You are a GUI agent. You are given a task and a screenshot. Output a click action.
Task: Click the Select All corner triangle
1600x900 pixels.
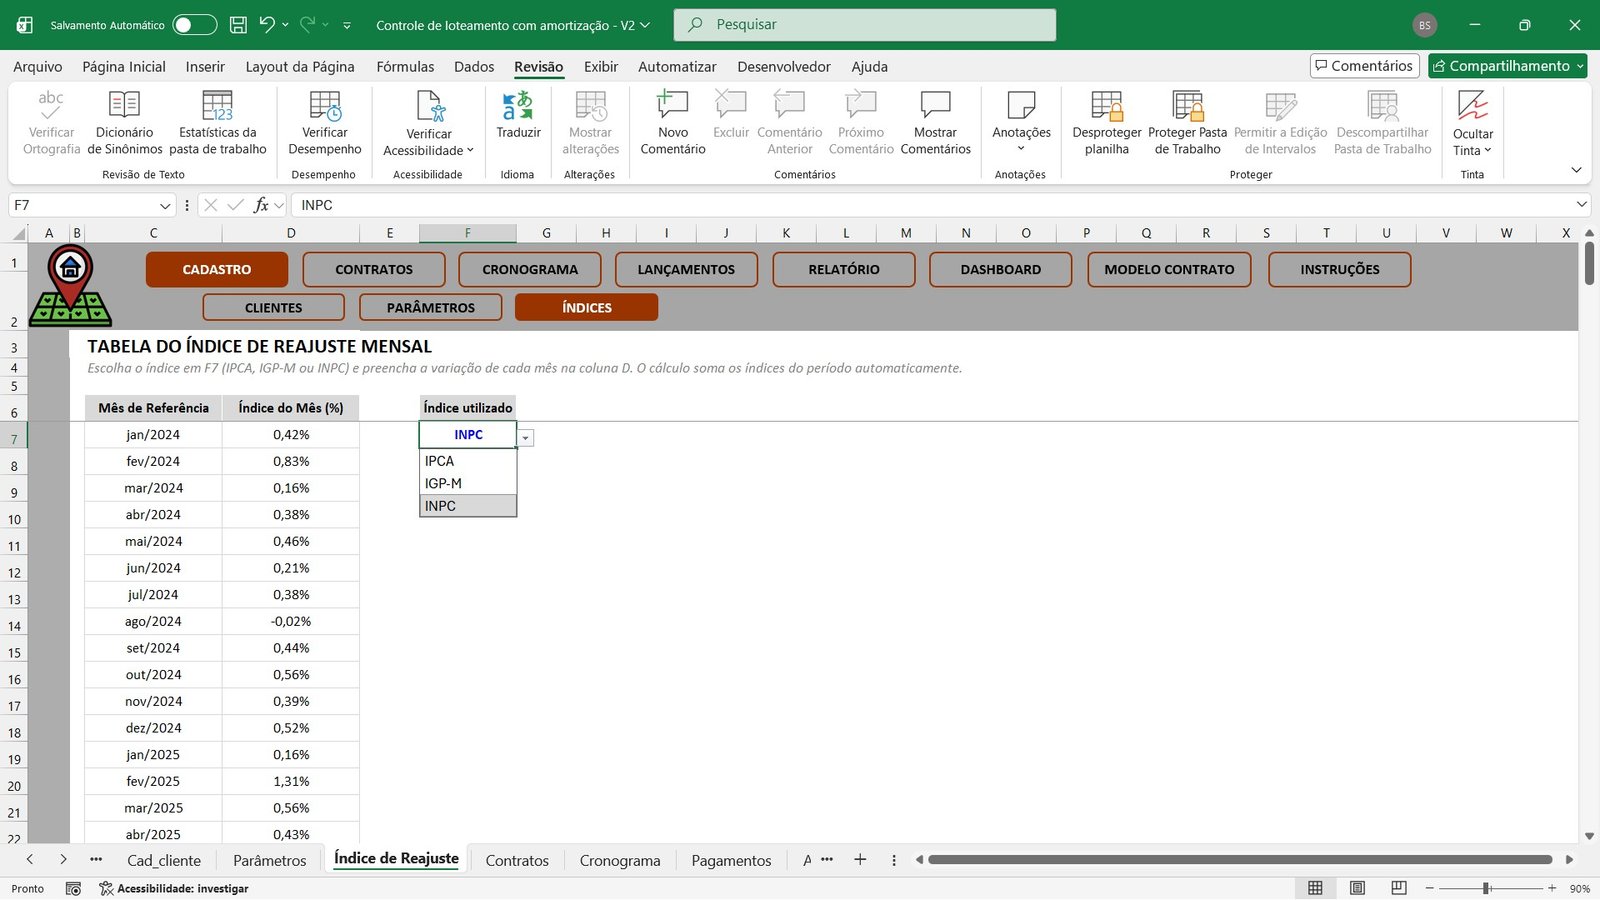[19, 234]
